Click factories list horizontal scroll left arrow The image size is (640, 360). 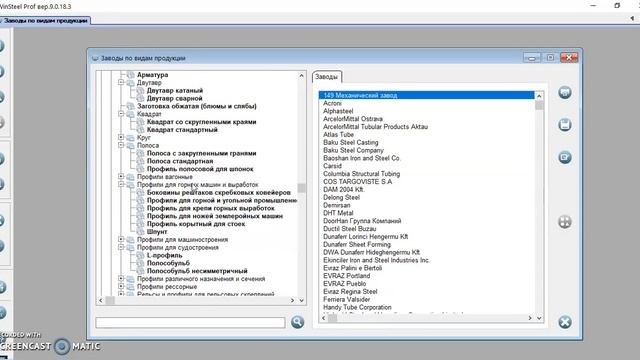click(323, 318)
